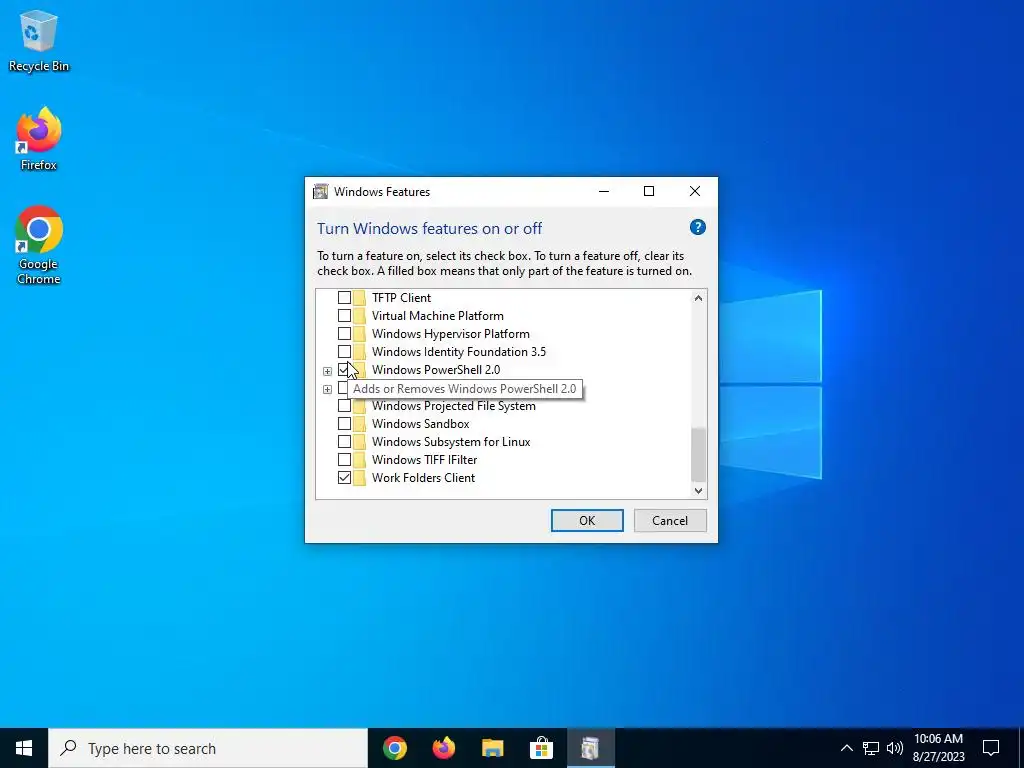Image resolution: width=1024 pixels, height=768 pixels.
Task: Select the Windows PowerShell 2.0 label
Action: coord(436,370)
